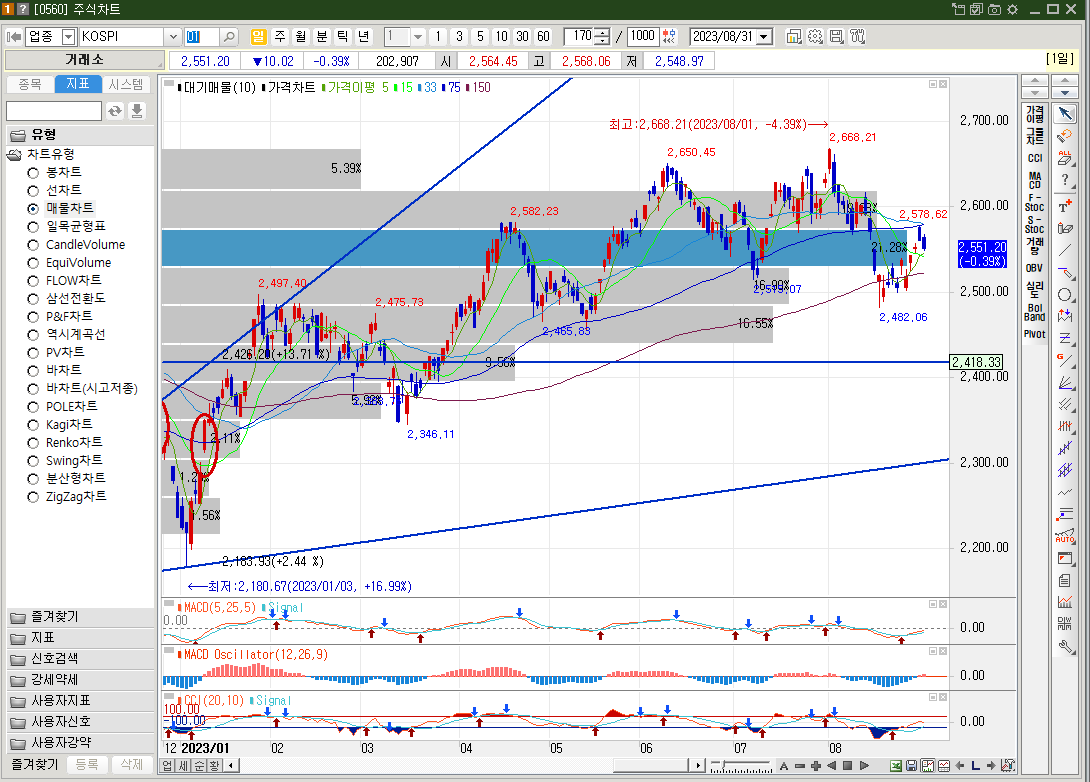Select 선차트 chart type radio
Image resolution: width=1090 pixels, height=782 pixels.
[x=33, y=190]
